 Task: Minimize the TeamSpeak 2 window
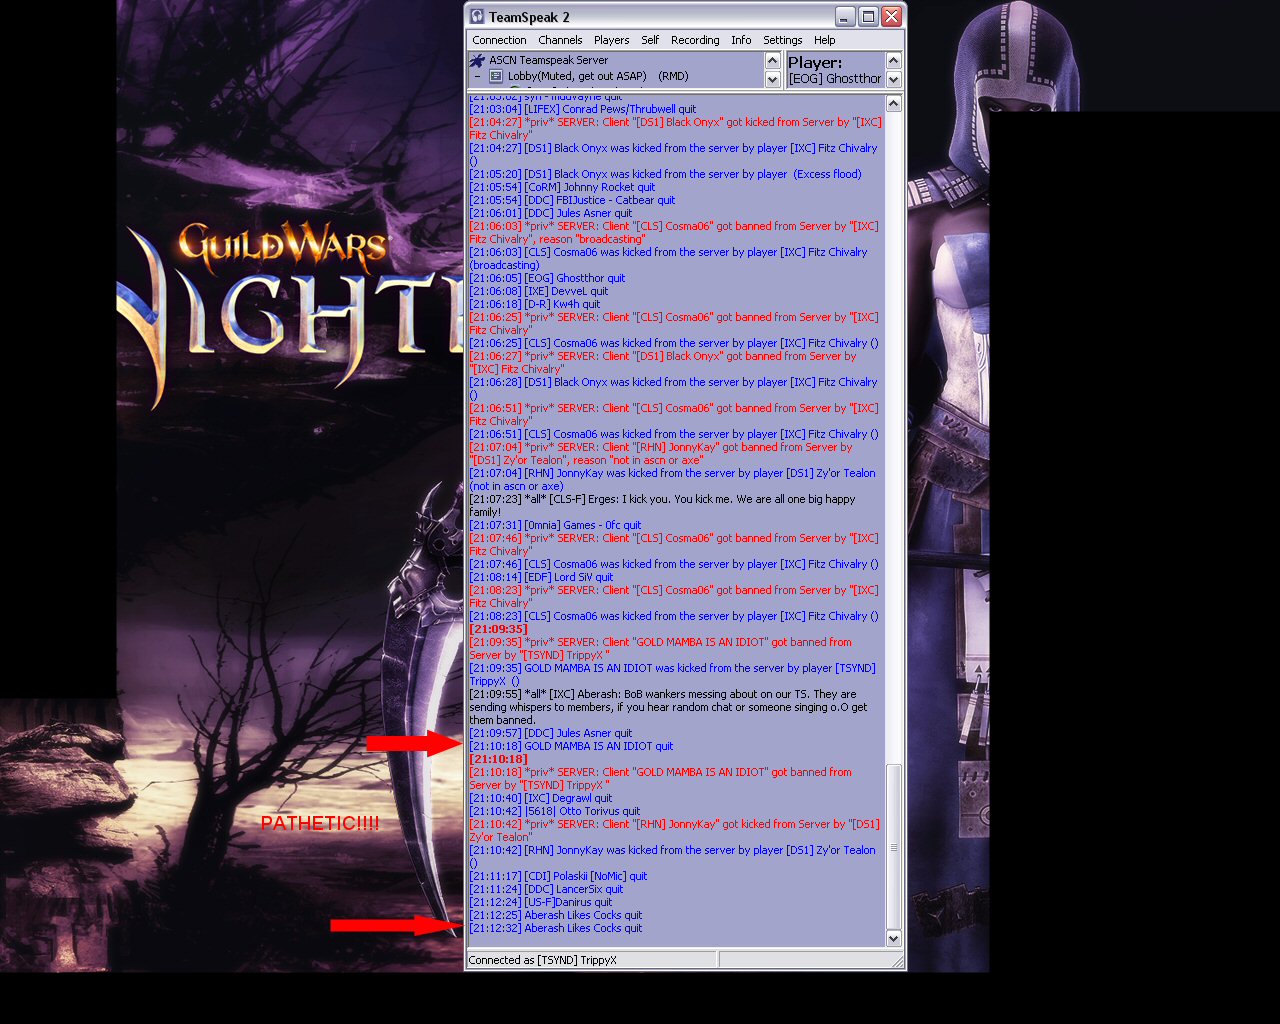(846, 17)
